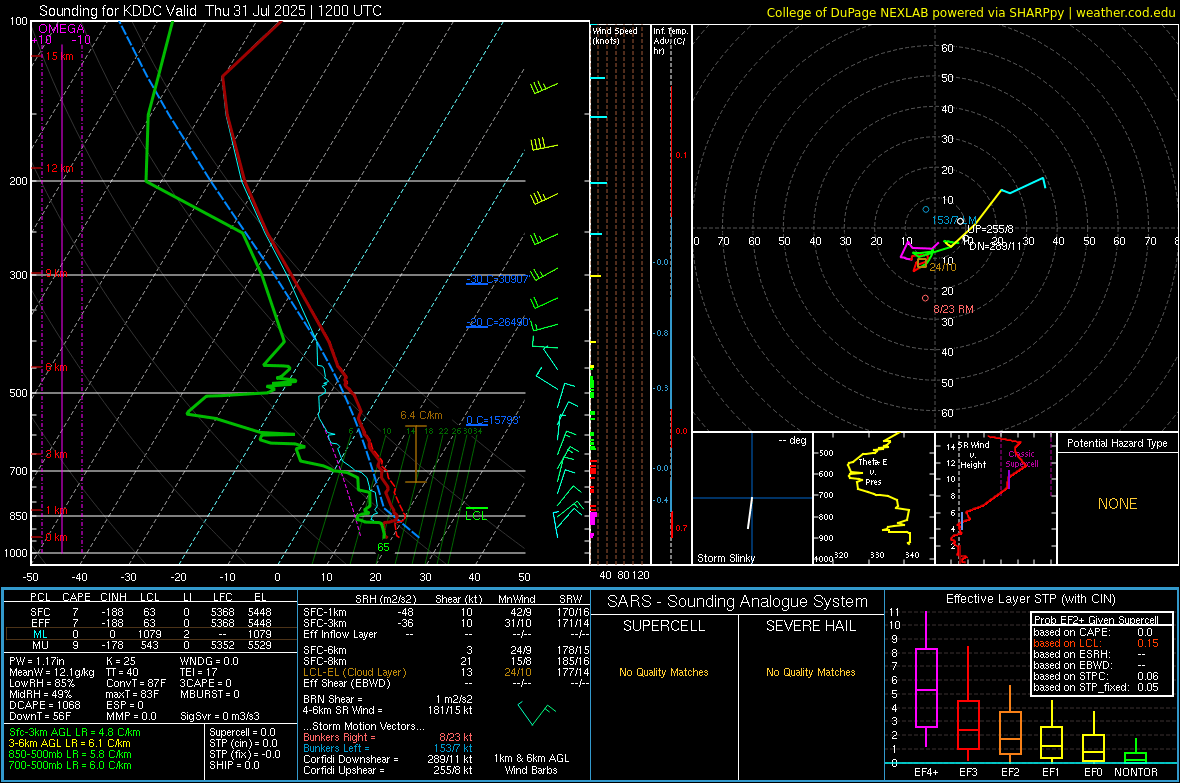The height and width of the screenshot is (783, 1180).
Task: Click the CAPE column header
Action: coord(76,597)
